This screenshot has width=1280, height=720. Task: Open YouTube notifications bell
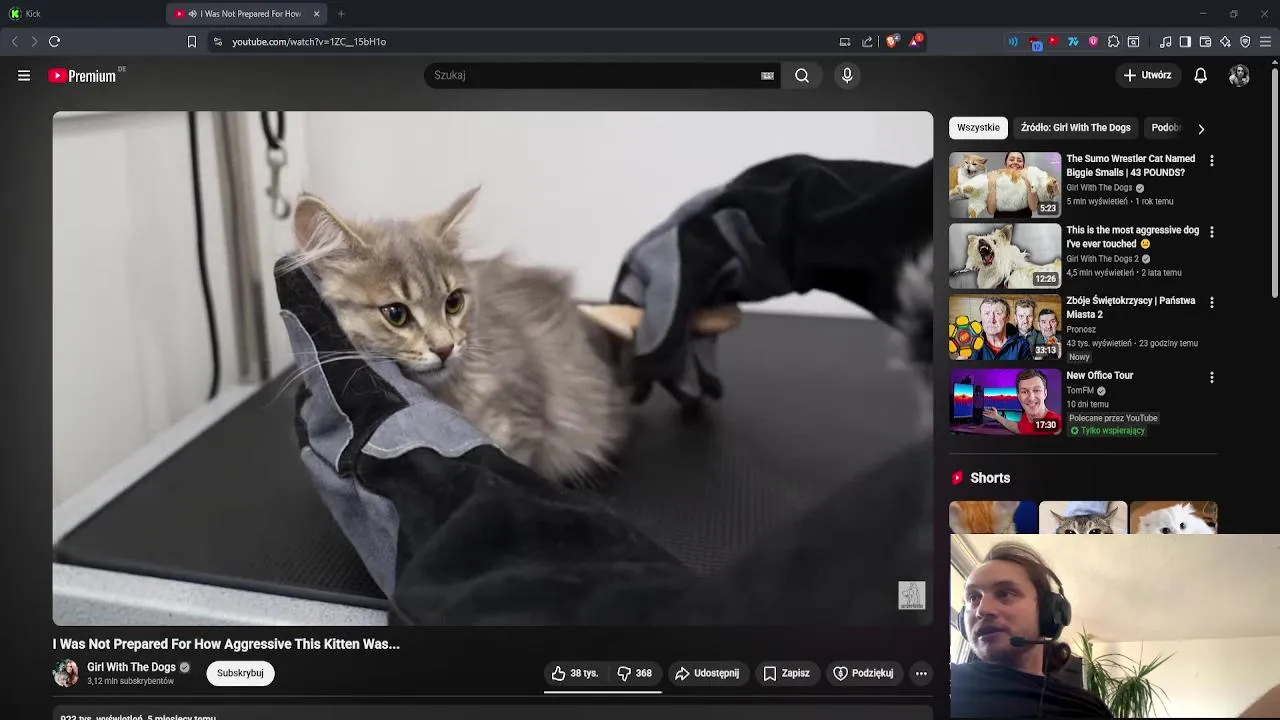tap(1201, 75)
